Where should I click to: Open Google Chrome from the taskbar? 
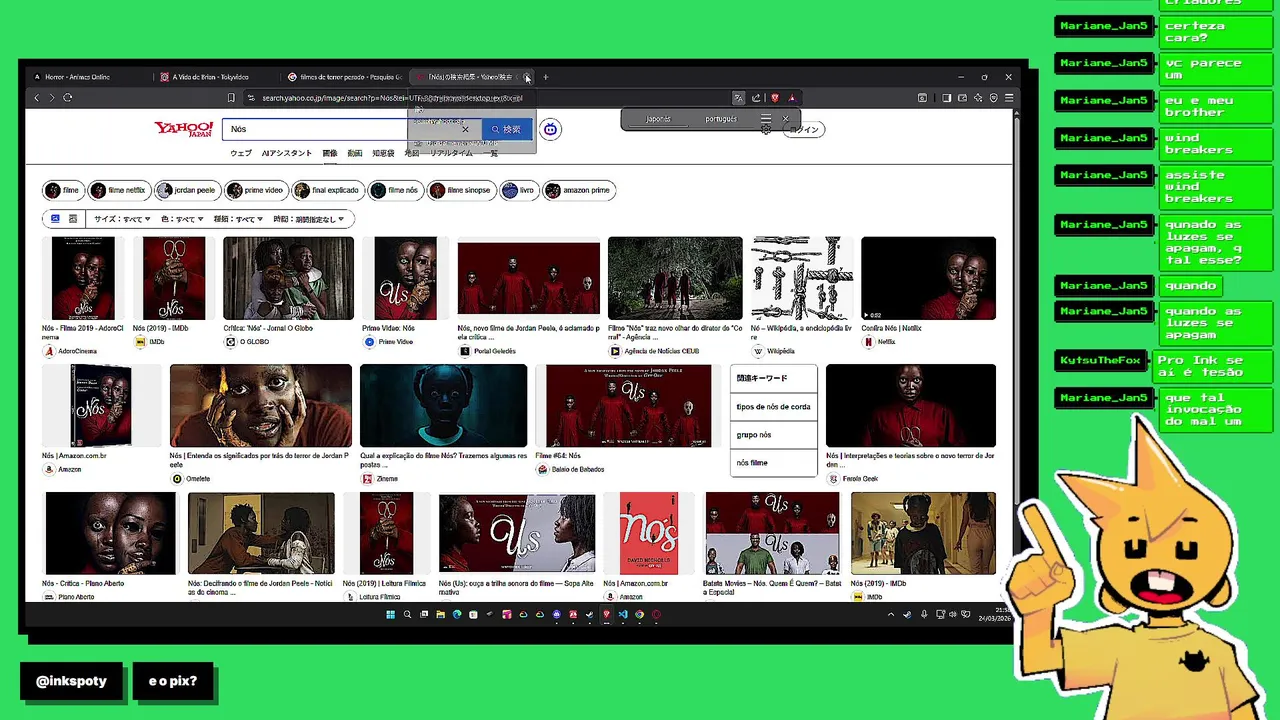[639, 615]
